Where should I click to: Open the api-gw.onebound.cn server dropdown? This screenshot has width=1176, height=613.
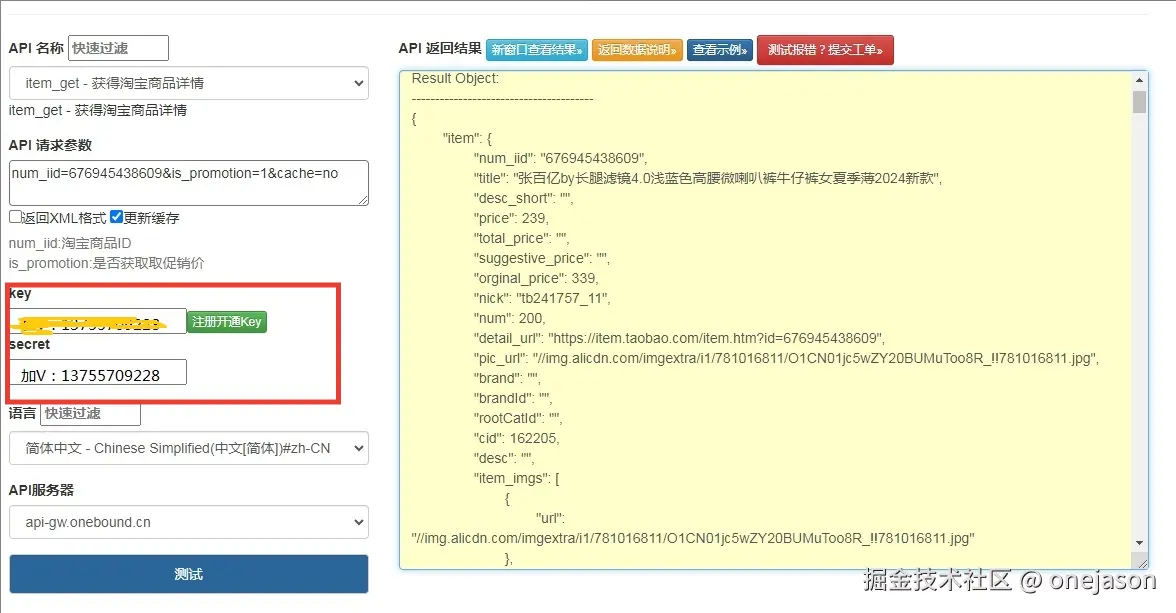[188, 522]
